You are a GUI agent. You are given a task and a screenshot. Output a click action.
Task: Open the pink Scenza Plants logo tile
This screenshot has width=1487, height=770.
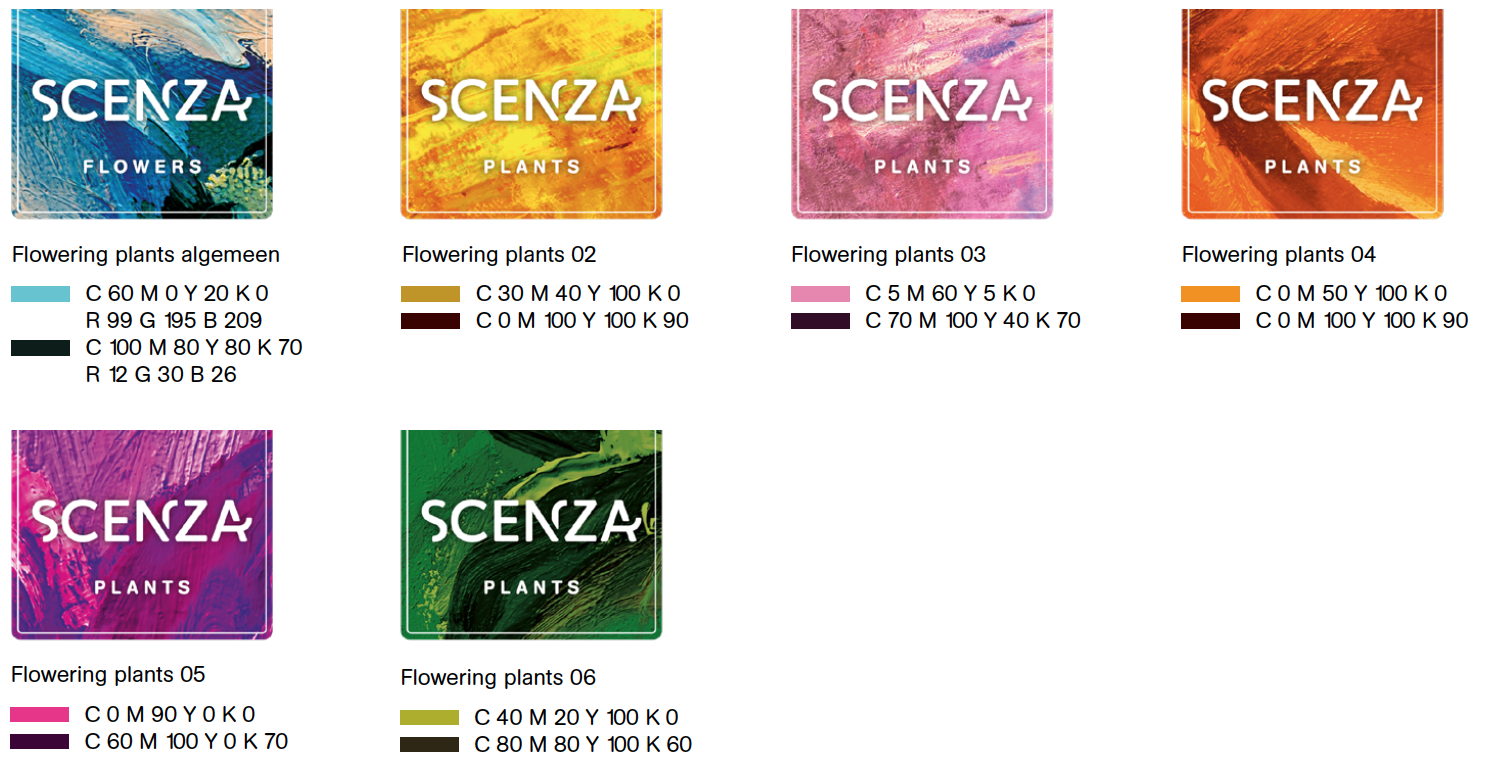point(921,113)
